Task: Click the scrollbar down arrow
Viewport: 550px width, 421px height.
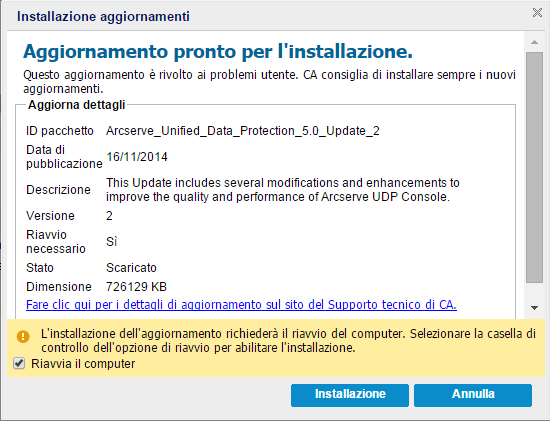Action: [x=534, y=308]
